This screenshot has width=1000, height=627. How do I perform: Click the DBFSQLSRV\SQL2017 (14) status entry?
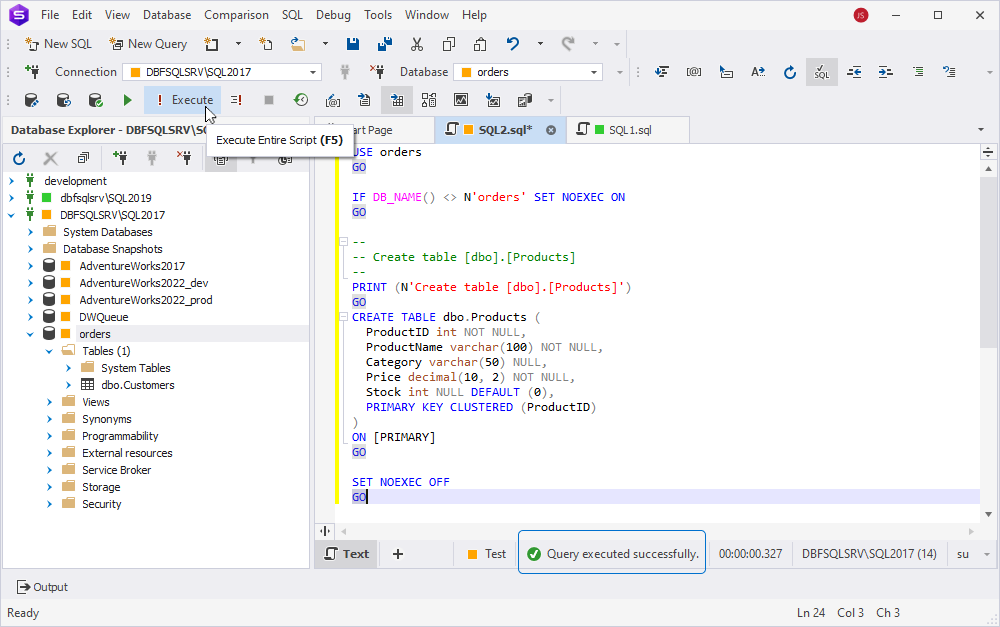[869, 554]
